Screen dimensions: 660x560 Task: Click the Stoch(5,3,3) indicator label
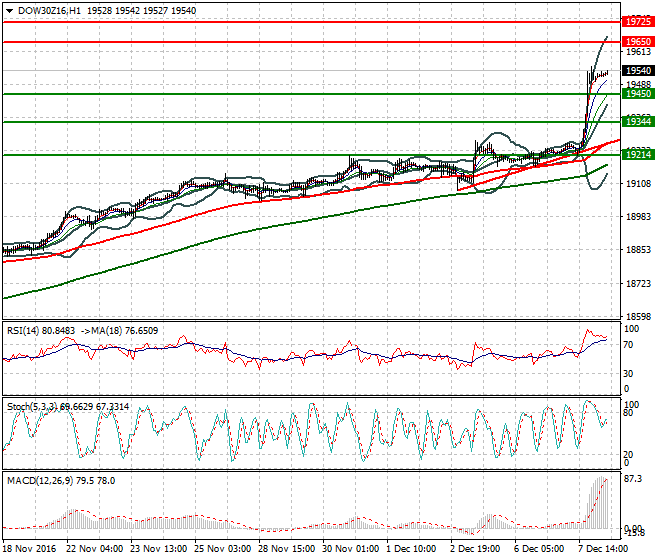coord(32,407)
